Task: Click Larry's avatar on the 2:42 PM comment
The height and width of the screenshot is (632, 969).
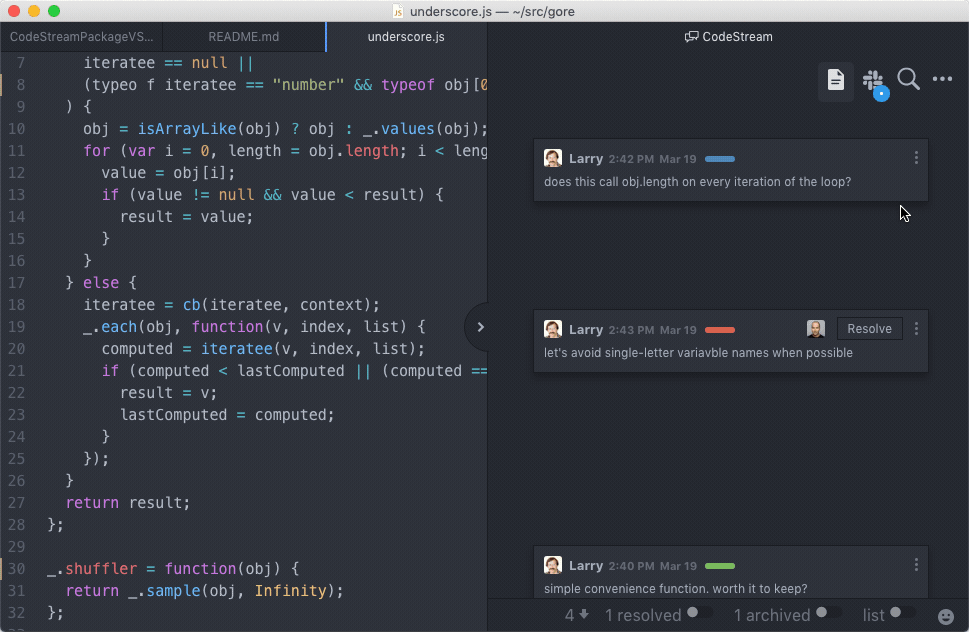Action: 552,157
